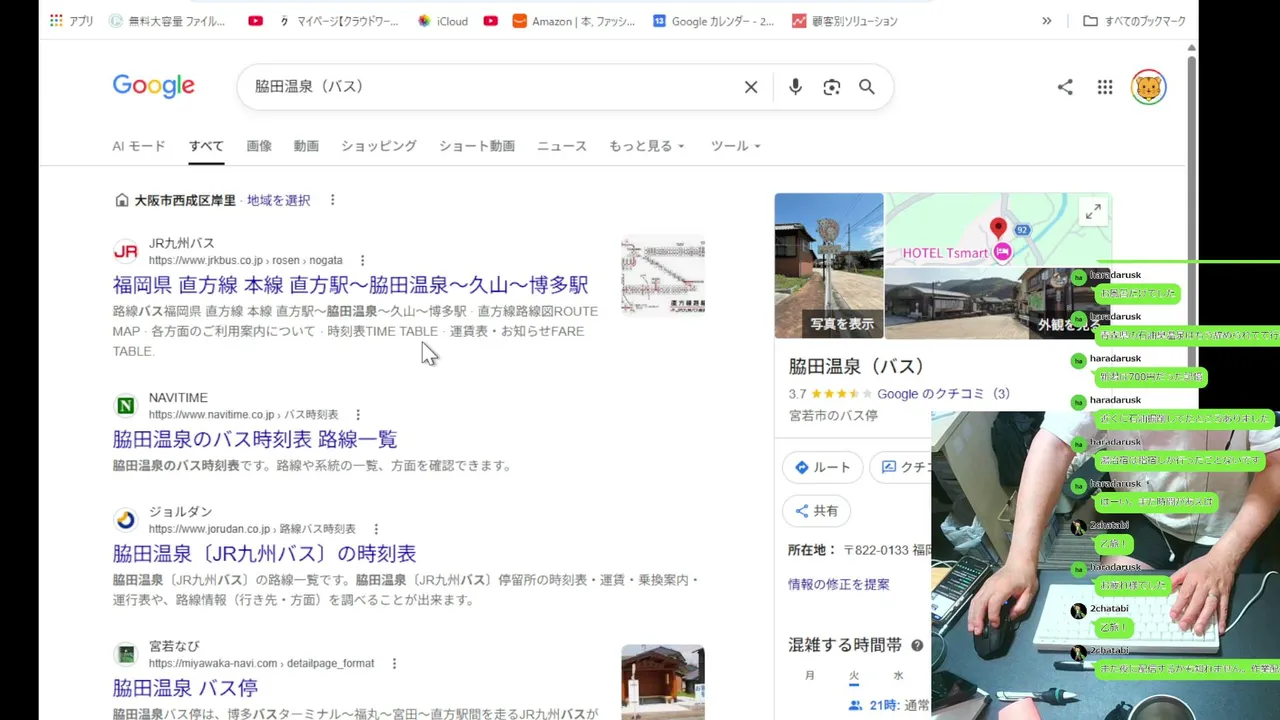Show more bookmarks with the chevron
Screen dimensions: 1280x720
click(1047, 21)
